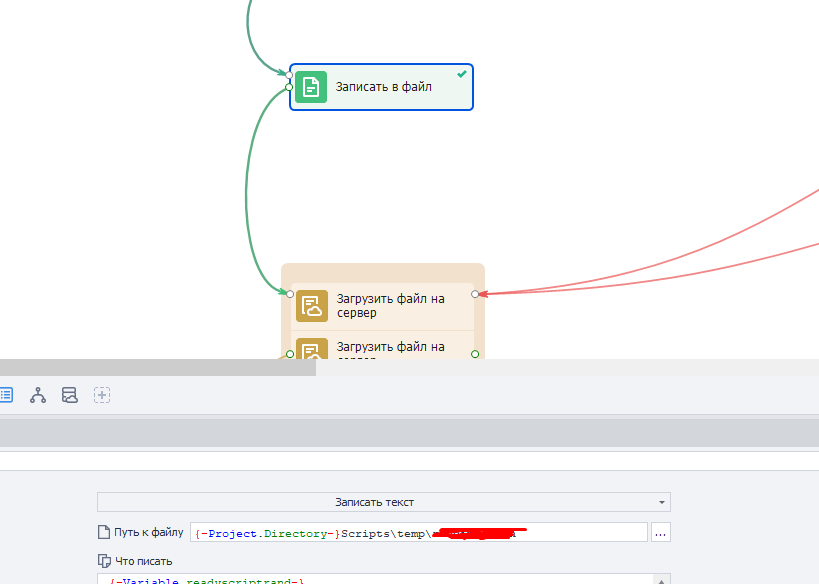This screenshot has height=584, width=819.
Task: Expand the dropdown arrow next to 'Записать текст'
Action: tap(661, 503)
